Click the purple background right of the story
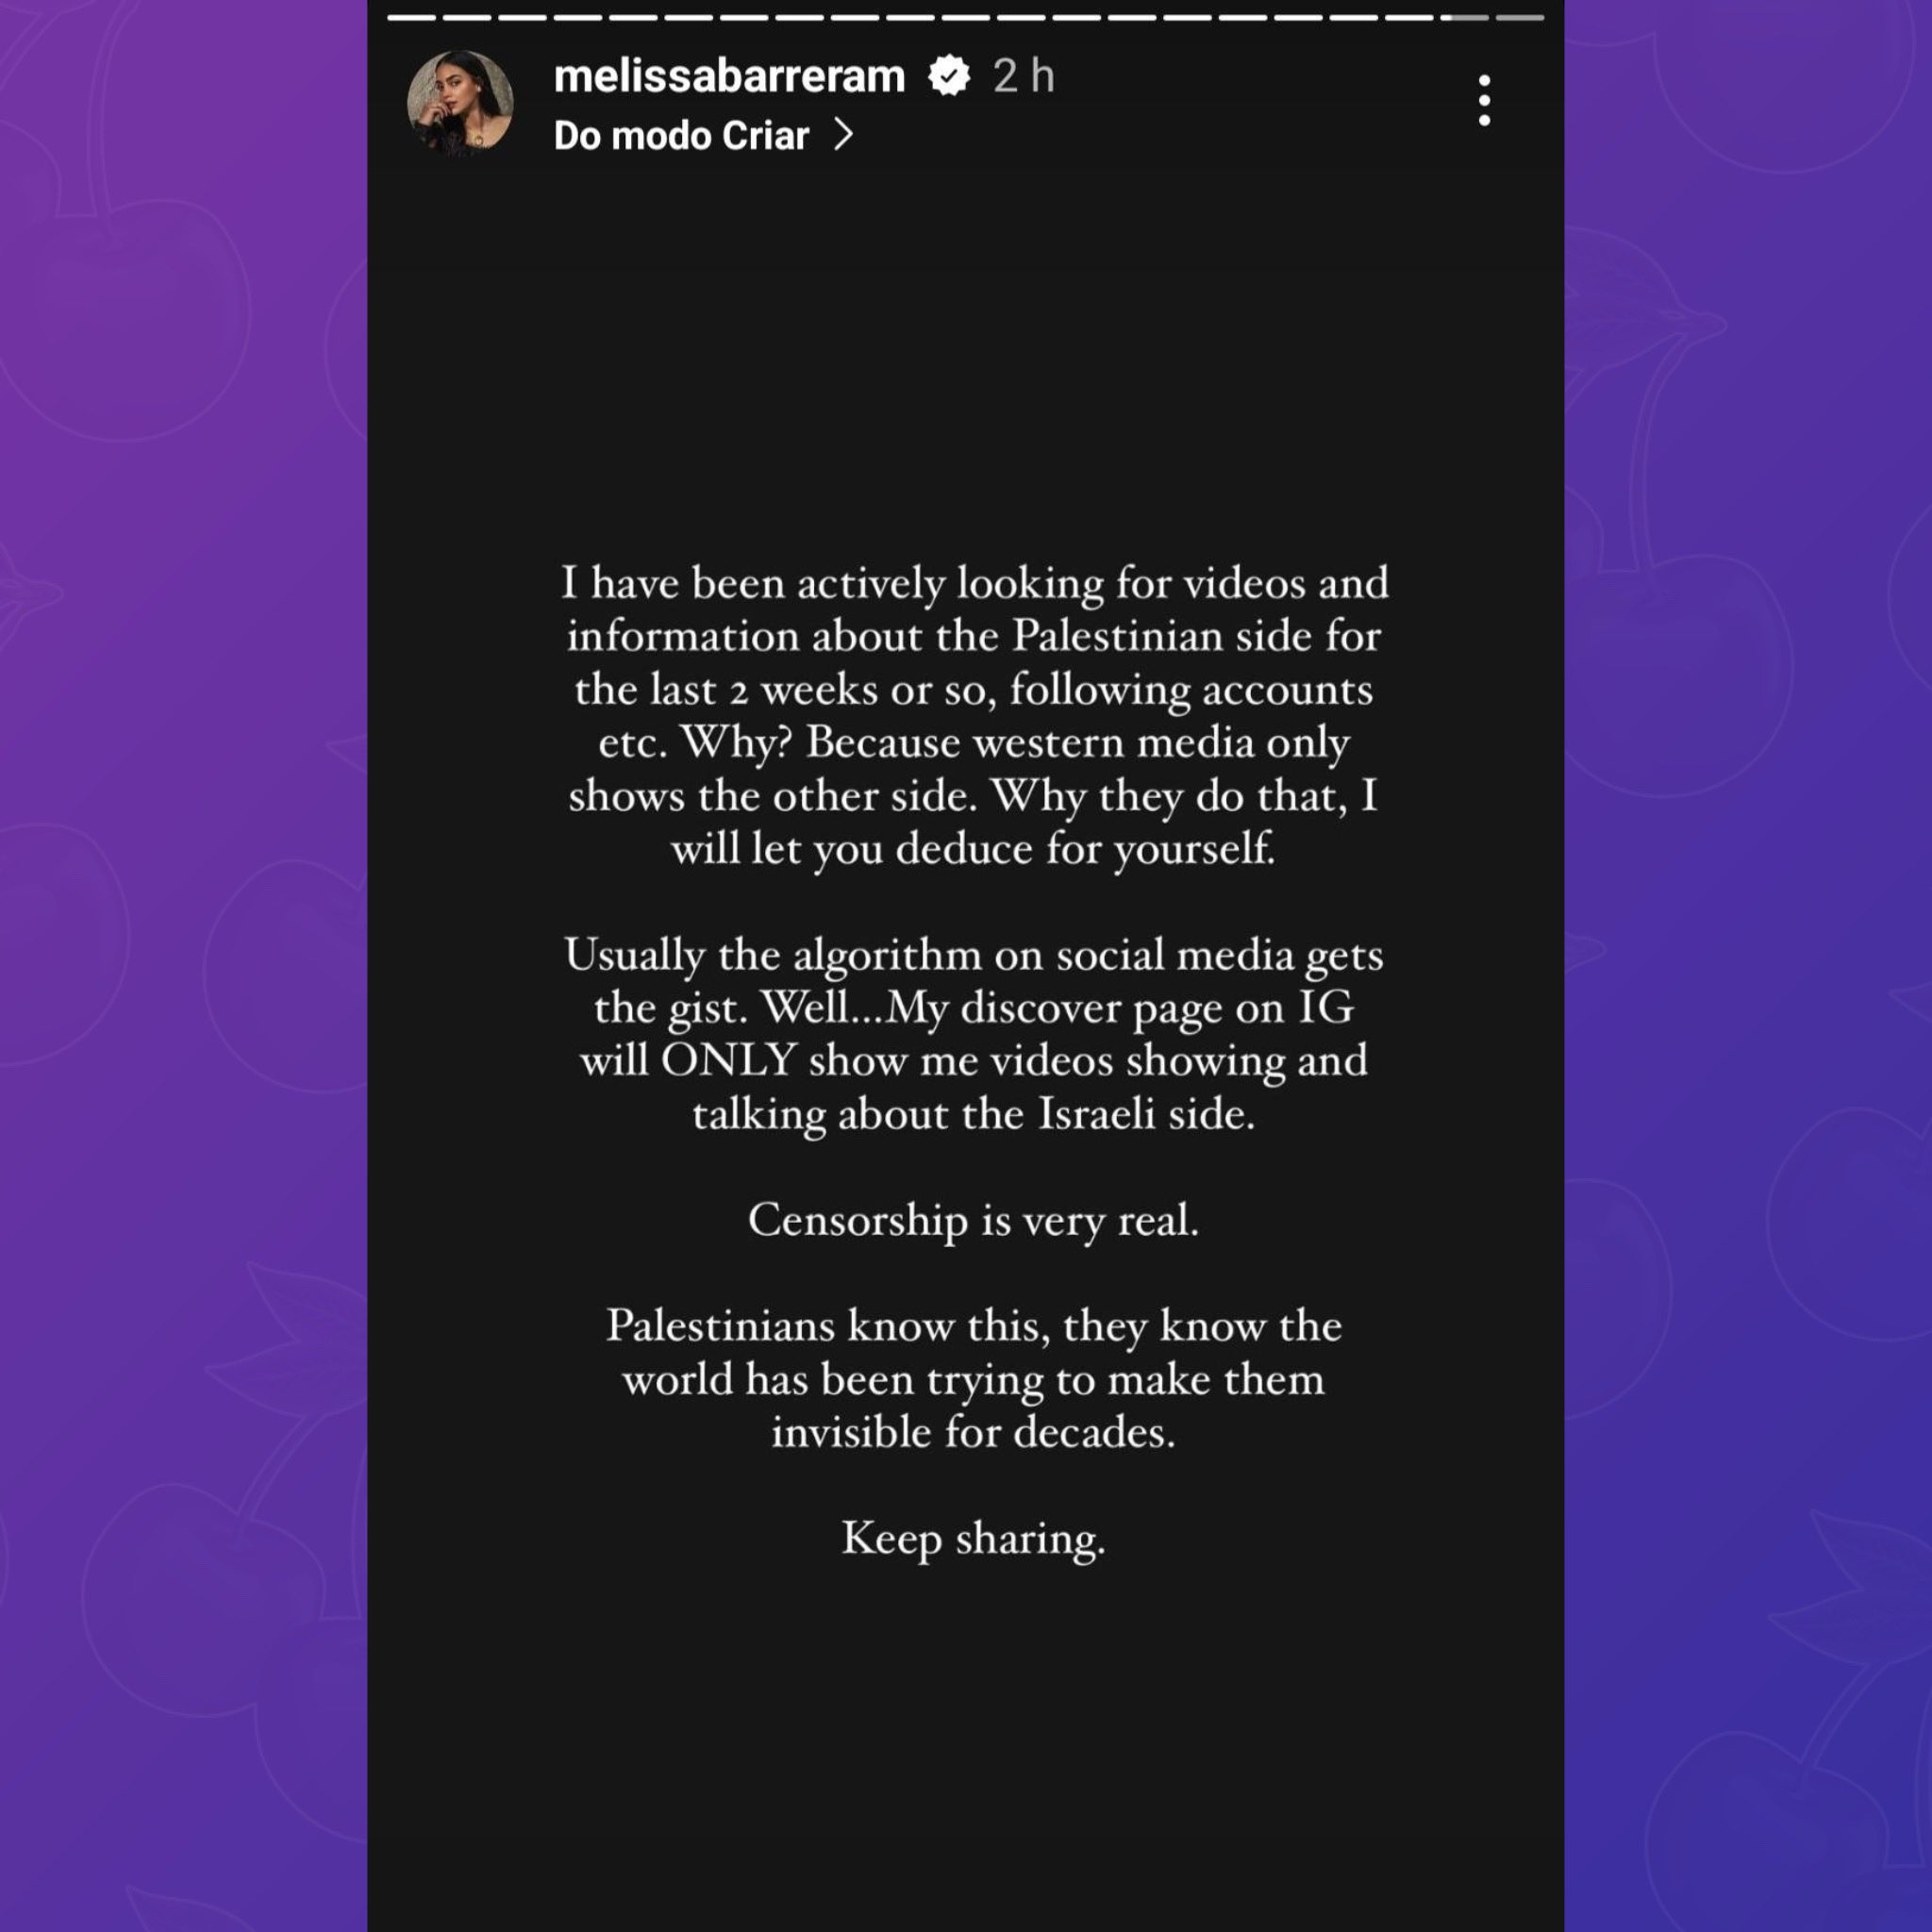 (1750, 960)
